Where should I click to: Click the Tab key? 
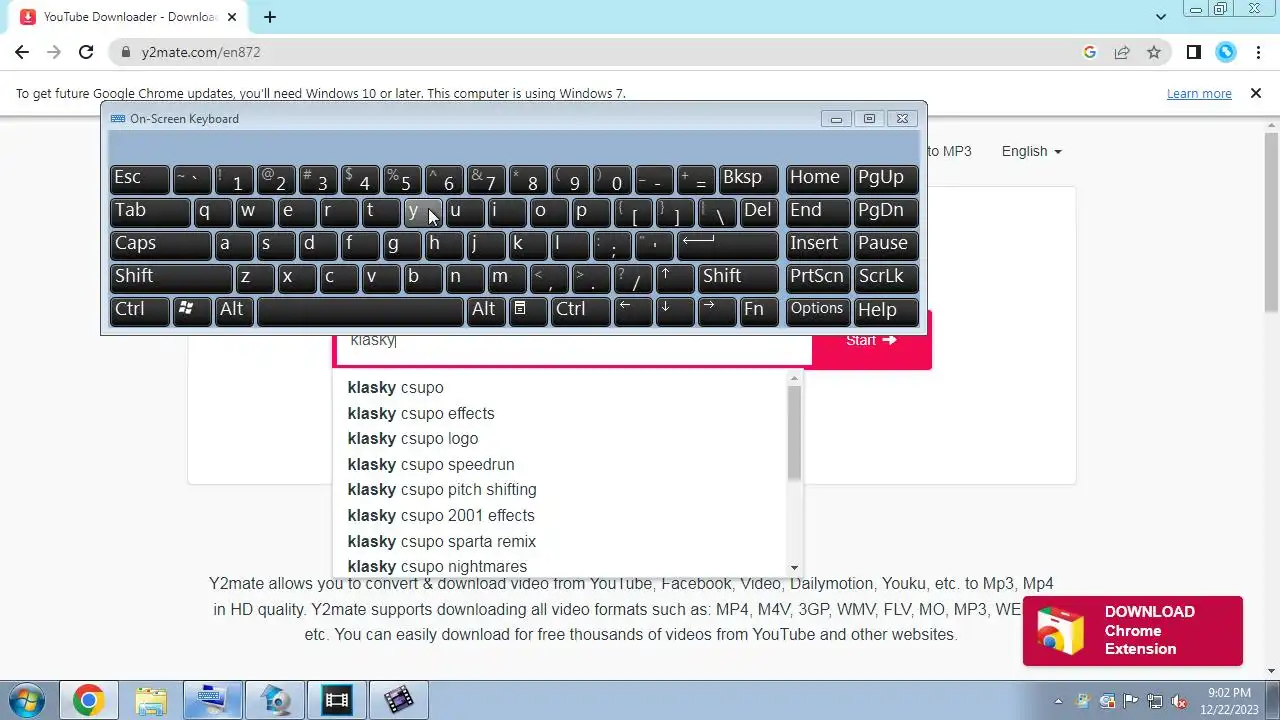point(150,211)
